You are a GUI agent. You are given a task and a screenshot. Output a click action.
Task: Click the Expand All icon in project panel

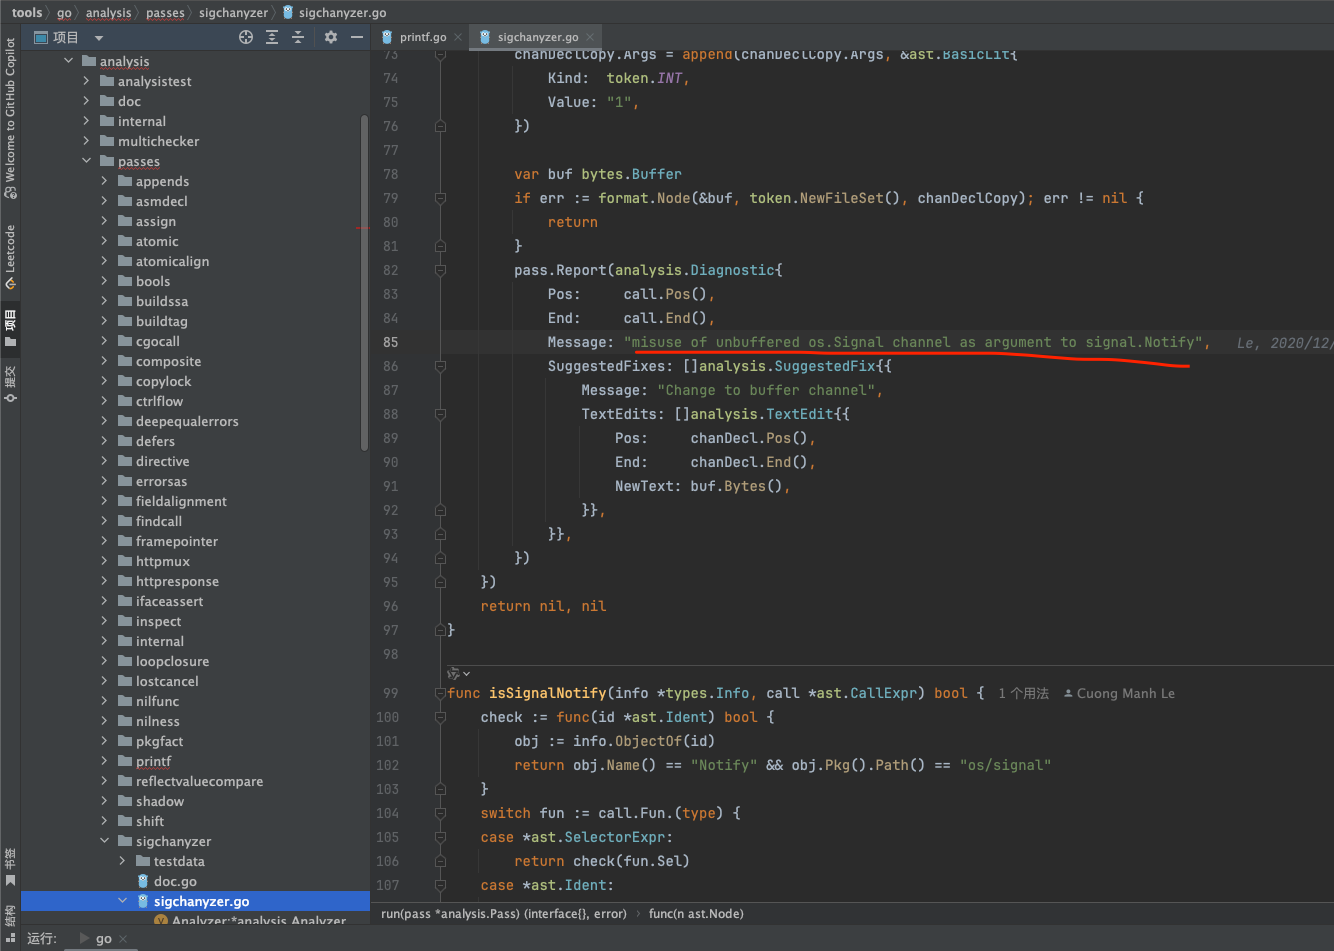272,37
